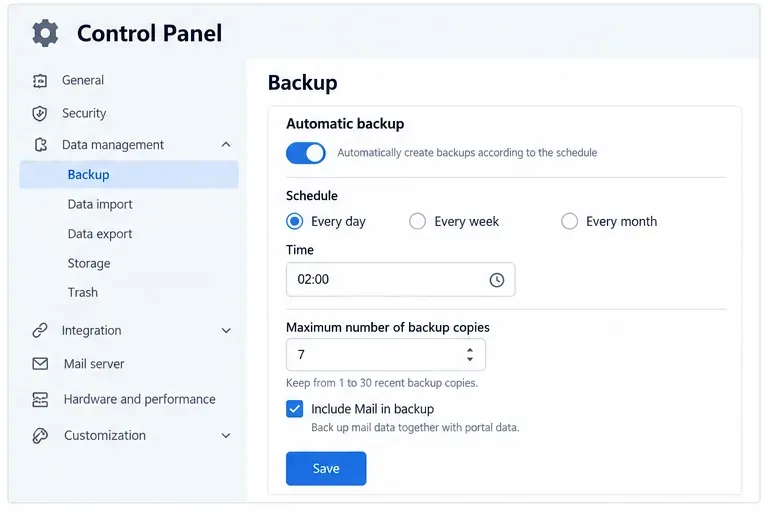
Task: Click the 'Maximum number of backup copies' label
Action: pyautogui.click(x=388, y=327)
